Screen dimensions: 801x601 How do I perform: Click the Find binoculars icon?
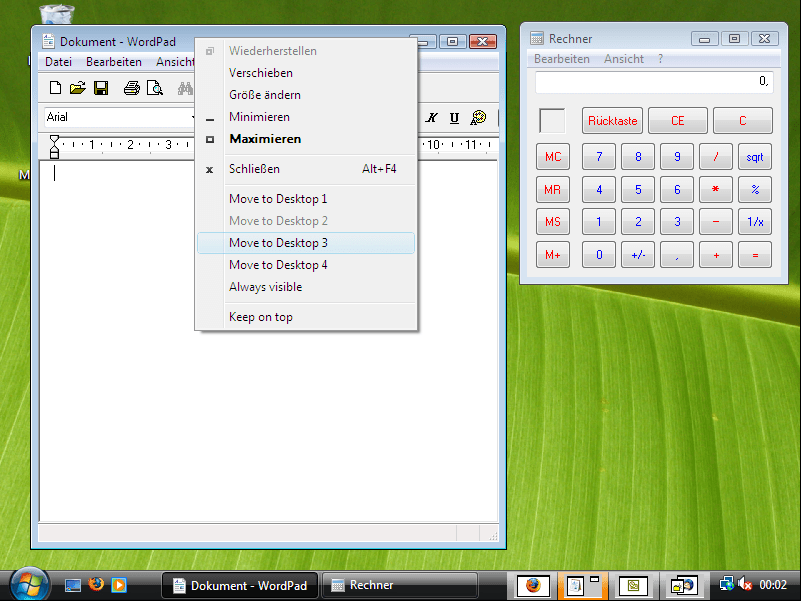[x=185, y=88]
